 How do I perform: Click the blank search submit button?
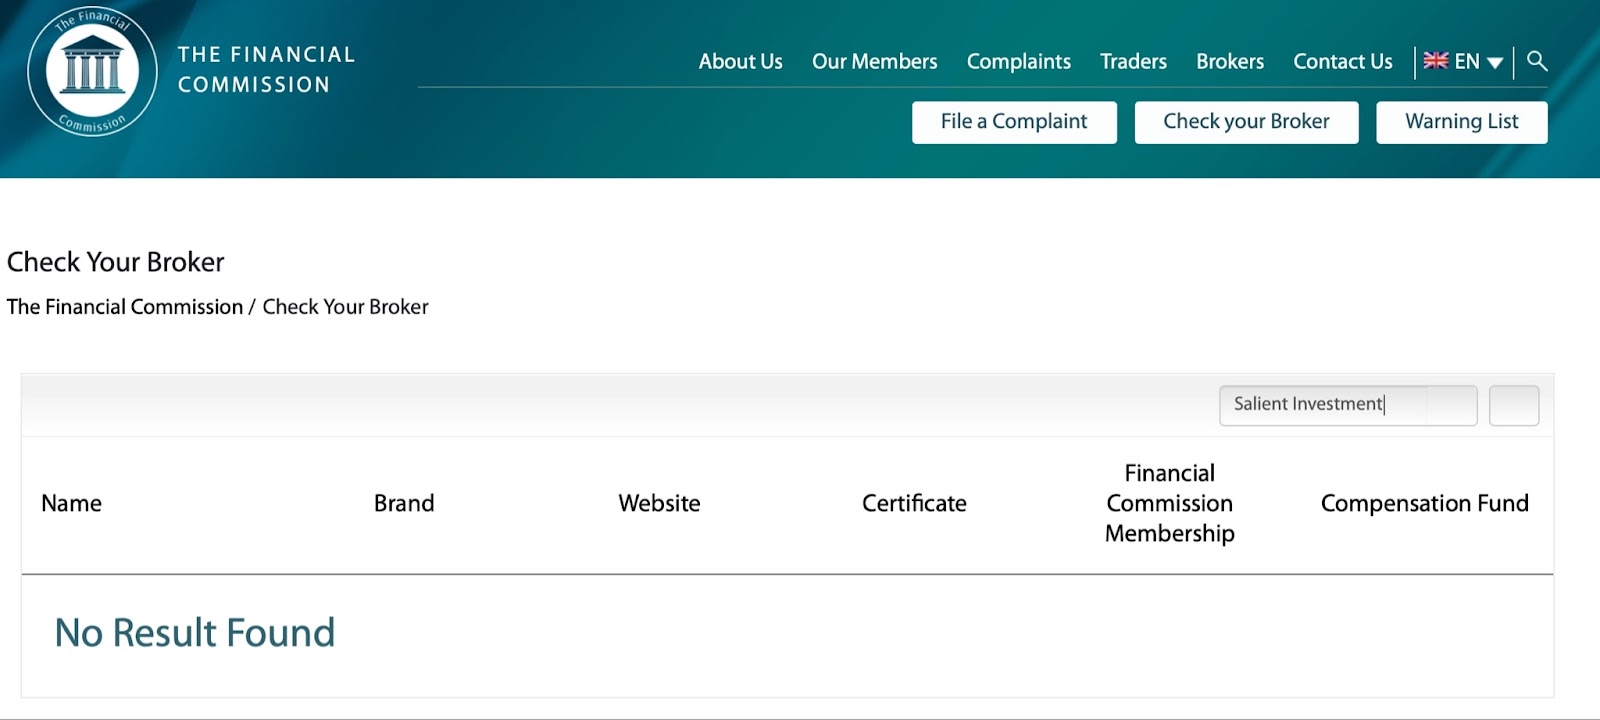pyautogui.click(x=1513, y=405)
